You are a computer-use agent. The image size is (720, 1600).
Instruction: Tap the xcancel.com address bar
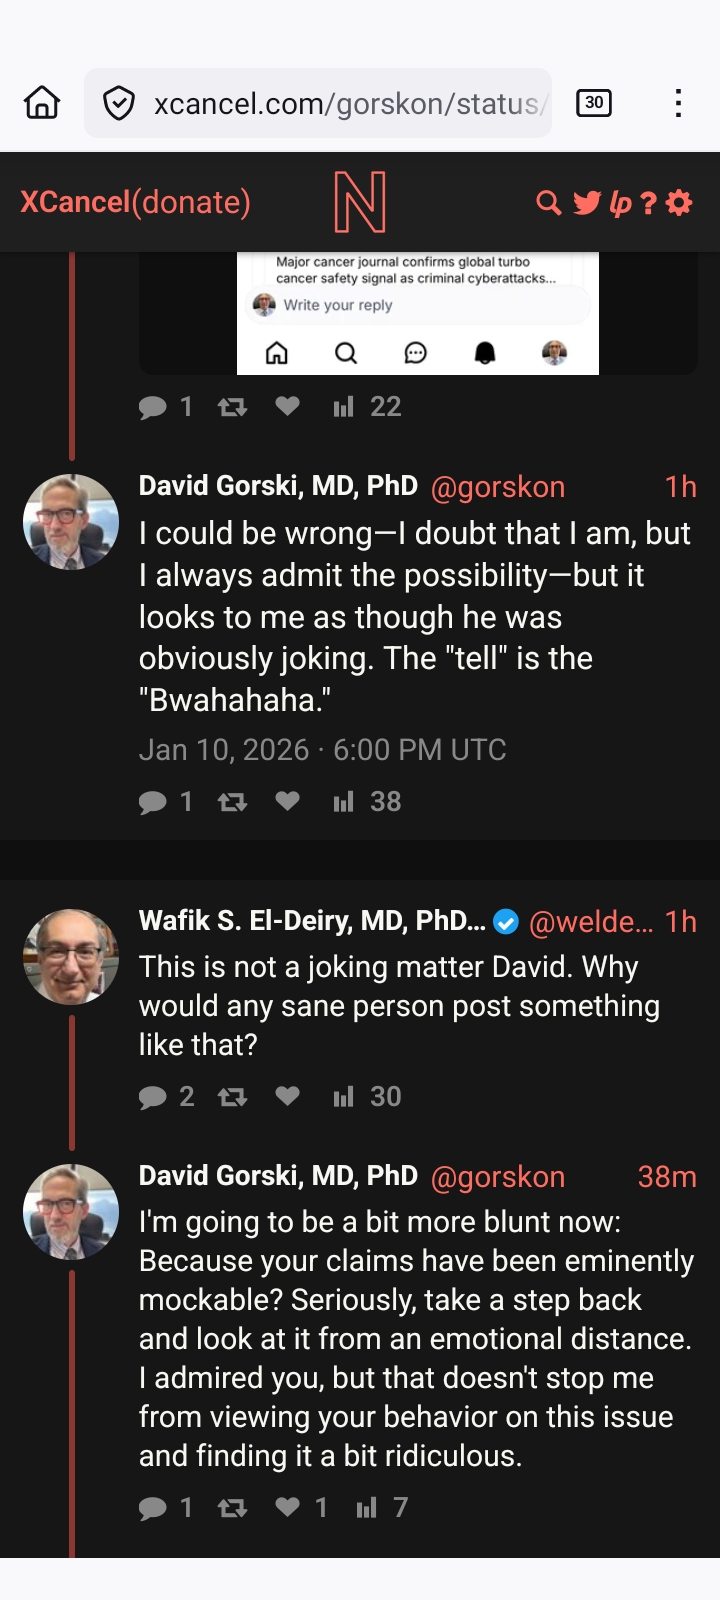click(x=345, y=103)
